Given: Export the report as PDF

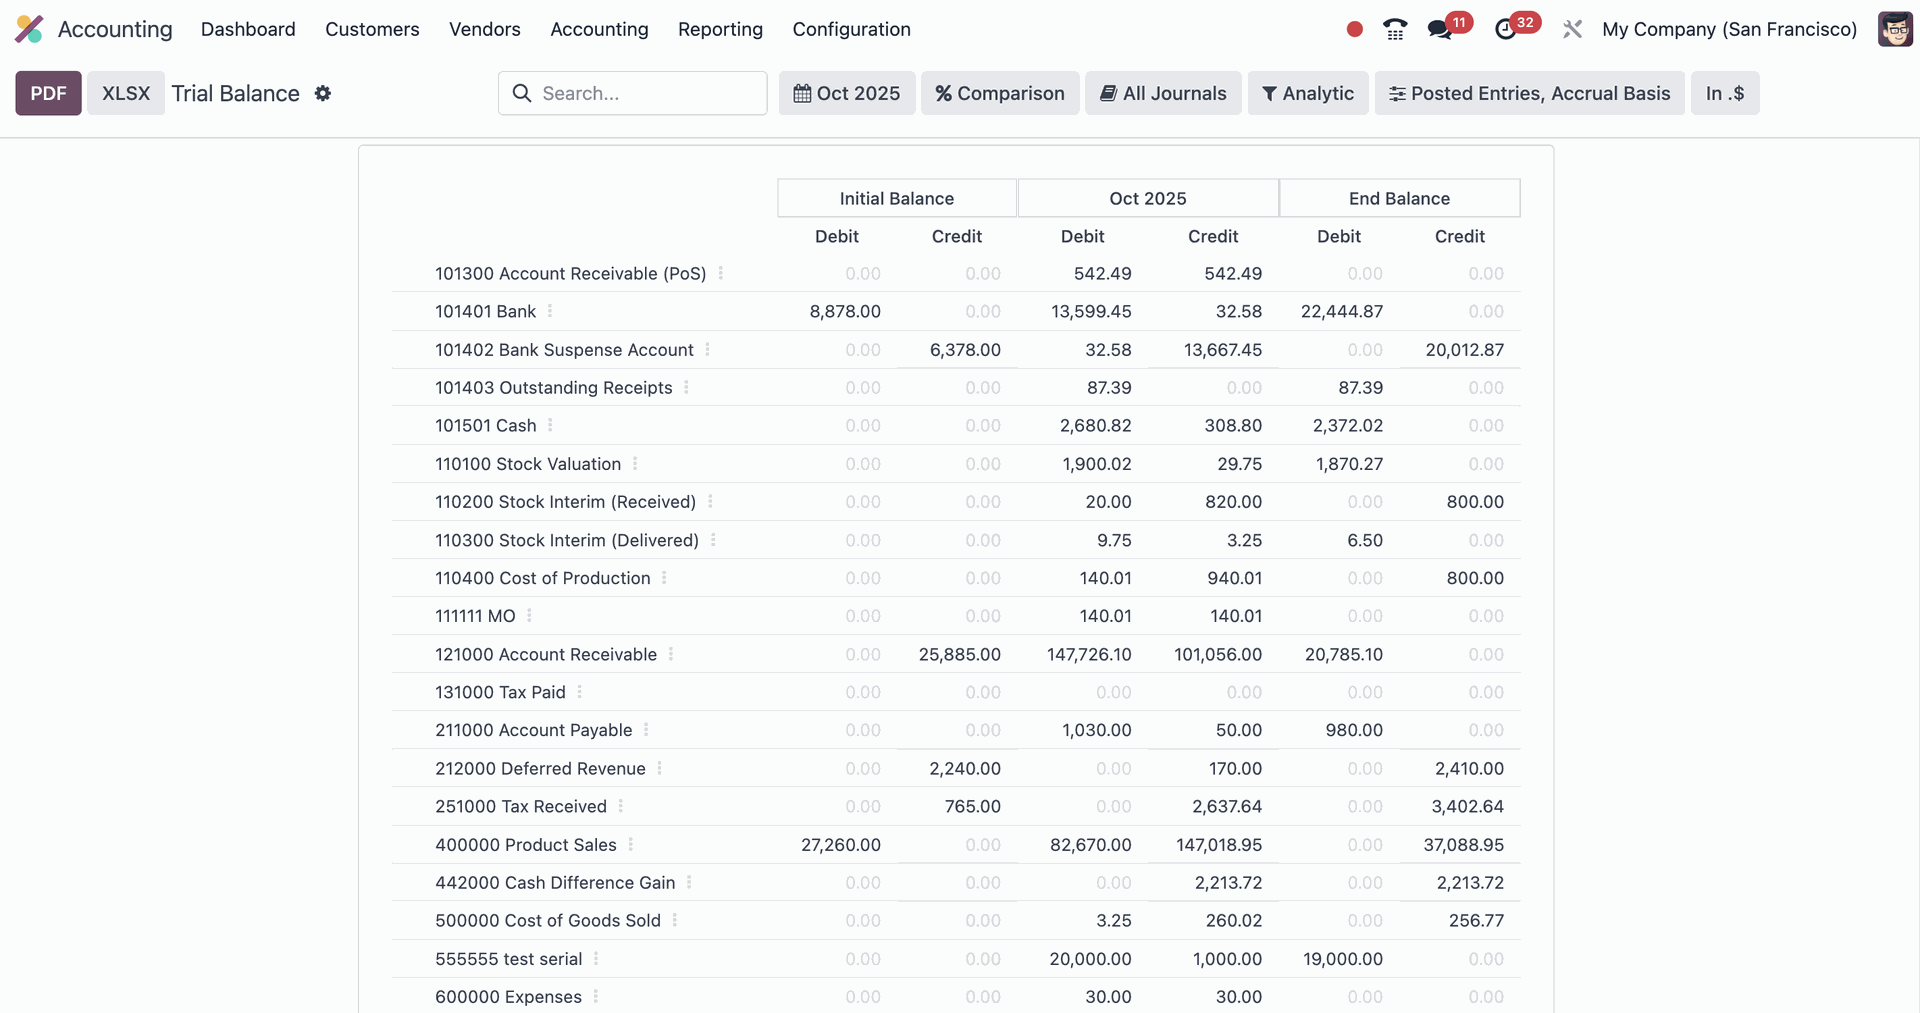Looking at the screenshot, I should 48,93.
